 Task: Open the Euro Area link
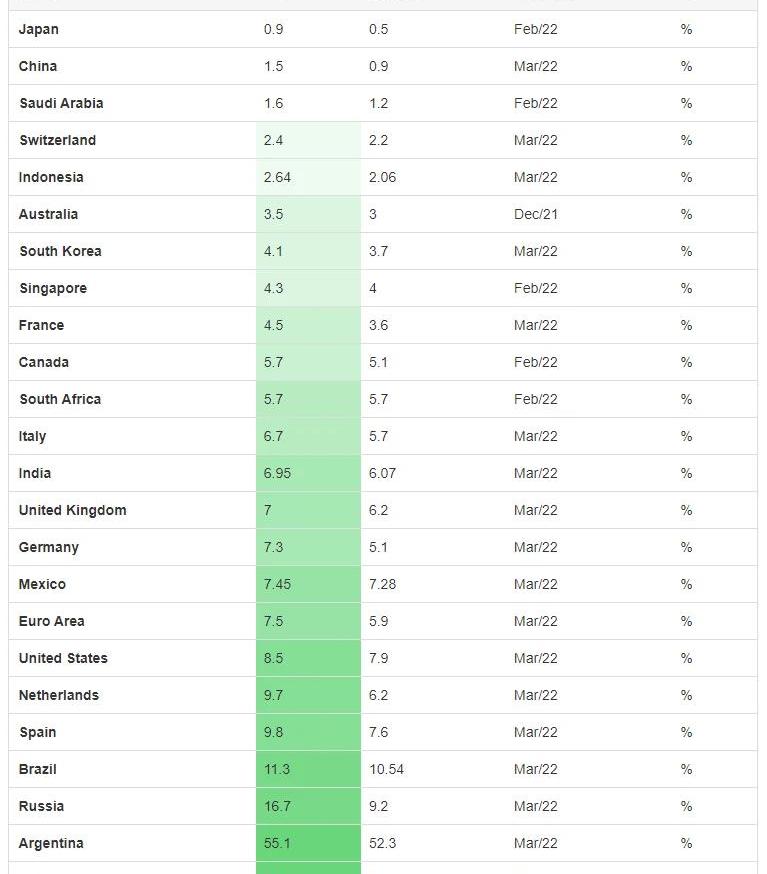click(x=52, y=622)
